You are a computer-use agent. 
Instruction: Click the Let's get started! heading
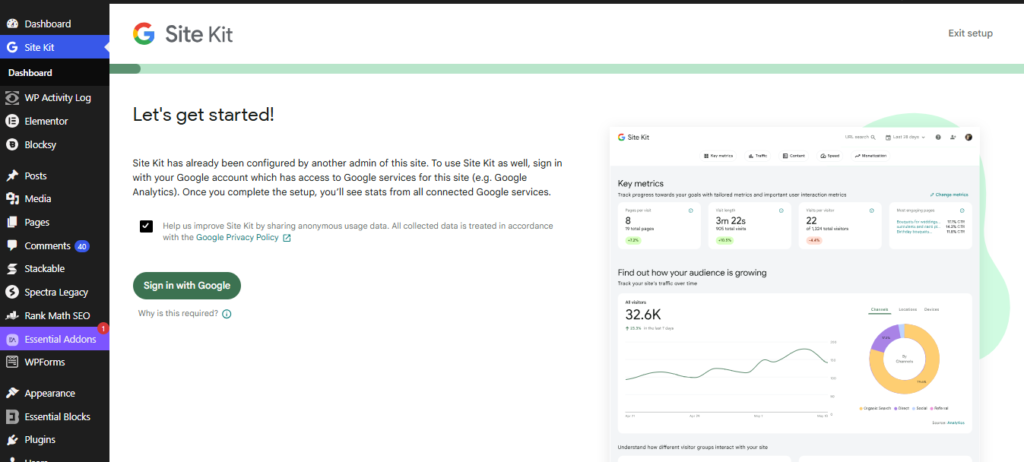(x=203, y=115)
